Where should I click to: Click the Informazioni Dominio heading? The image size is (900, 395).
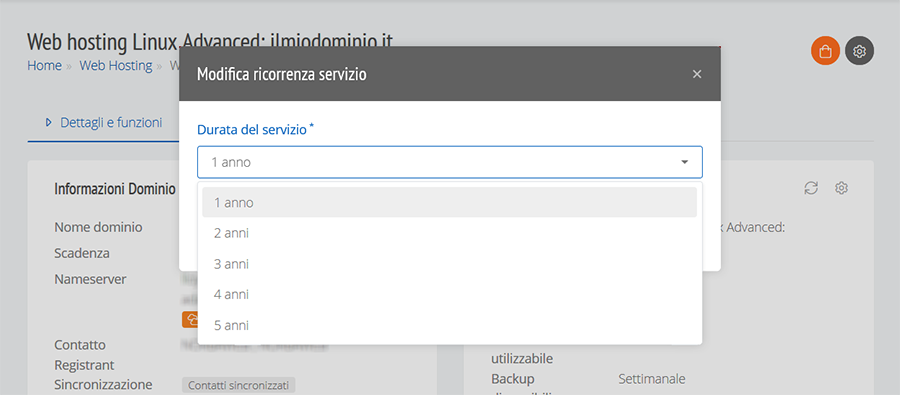pyautogui.click(x=115, y=189)
